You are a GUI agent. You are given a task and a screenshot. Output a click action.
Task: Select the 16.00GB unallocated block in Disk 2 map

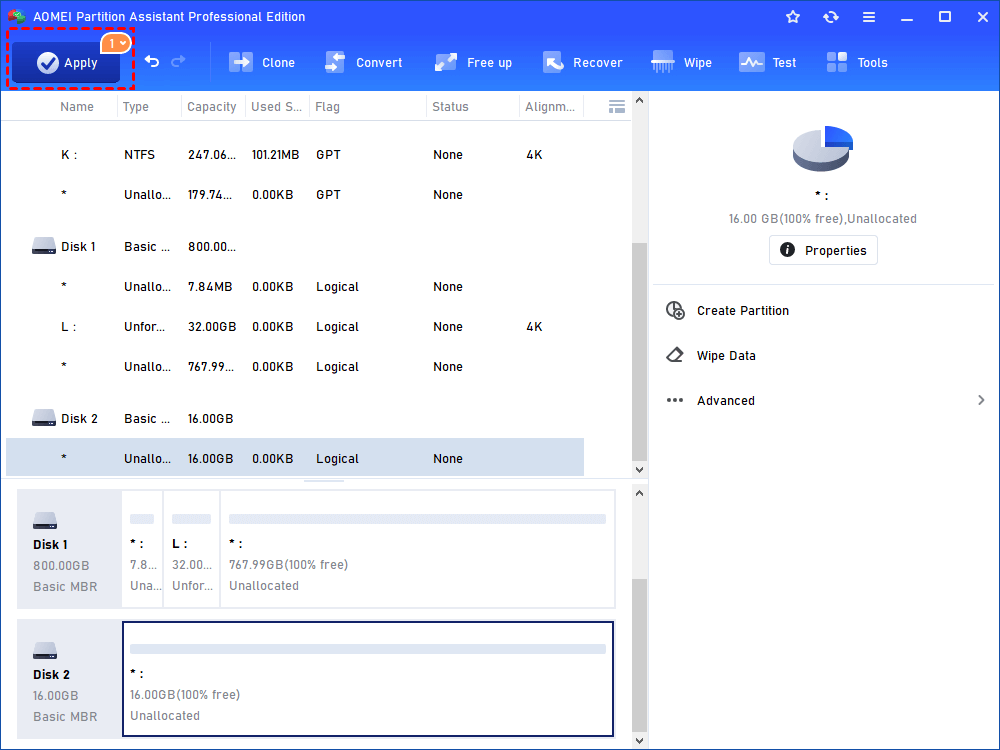pyautogui.click(x=368, y=679)
